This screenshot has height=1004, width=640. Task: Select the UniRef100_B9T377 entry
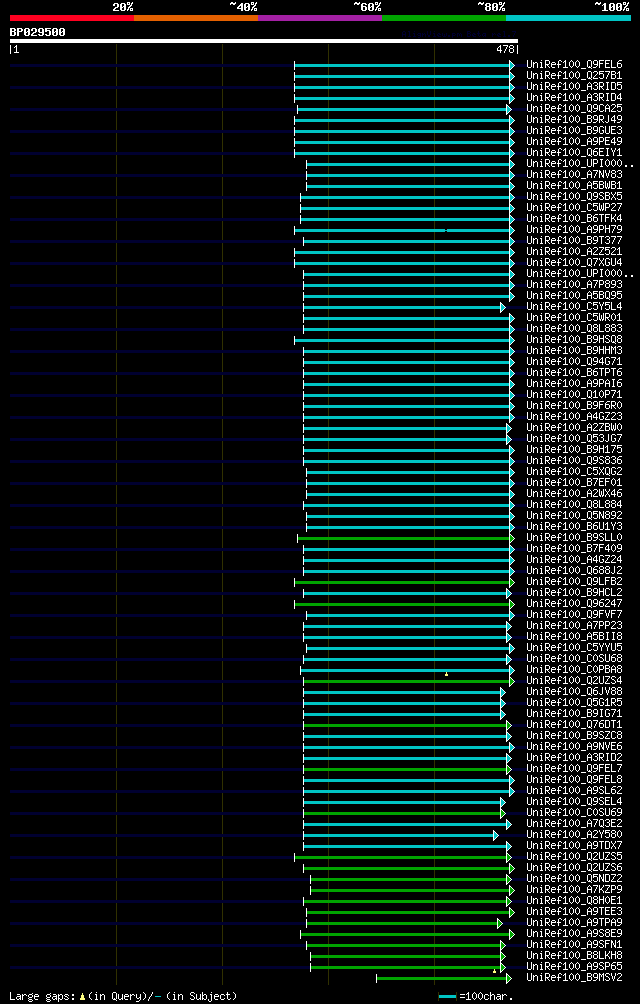point(574,241)
